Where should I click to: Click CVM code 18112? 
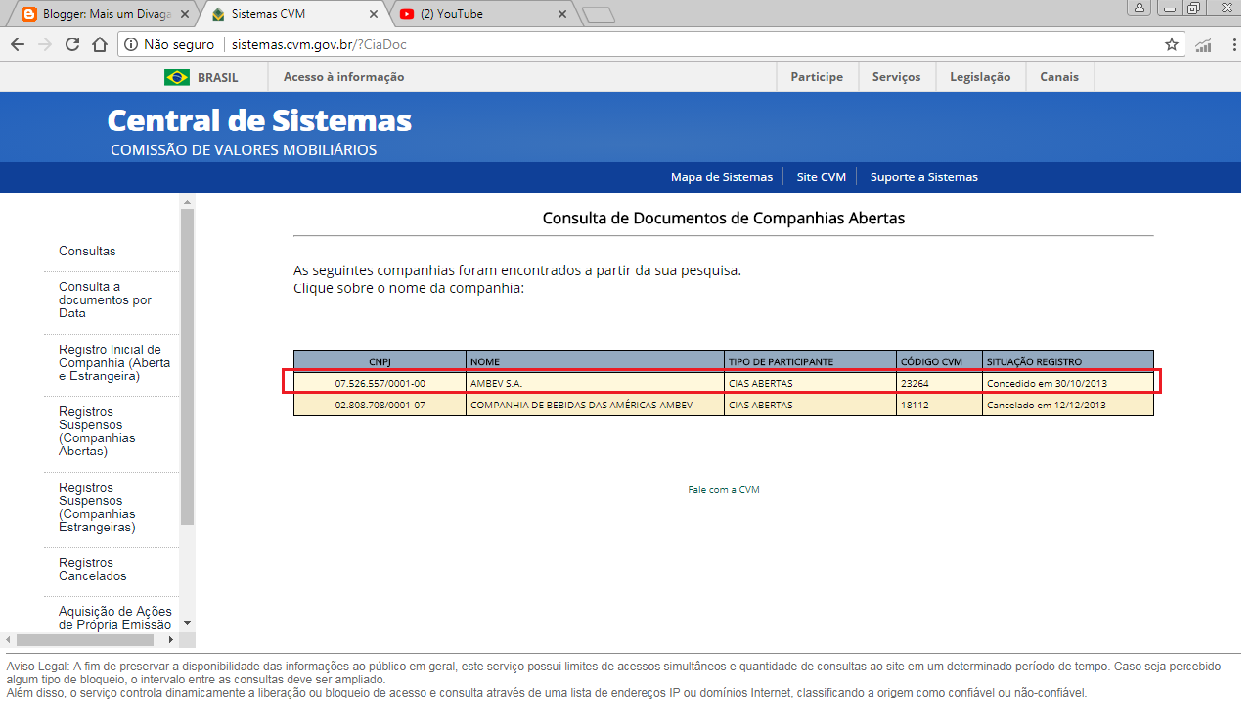[915, 405]
